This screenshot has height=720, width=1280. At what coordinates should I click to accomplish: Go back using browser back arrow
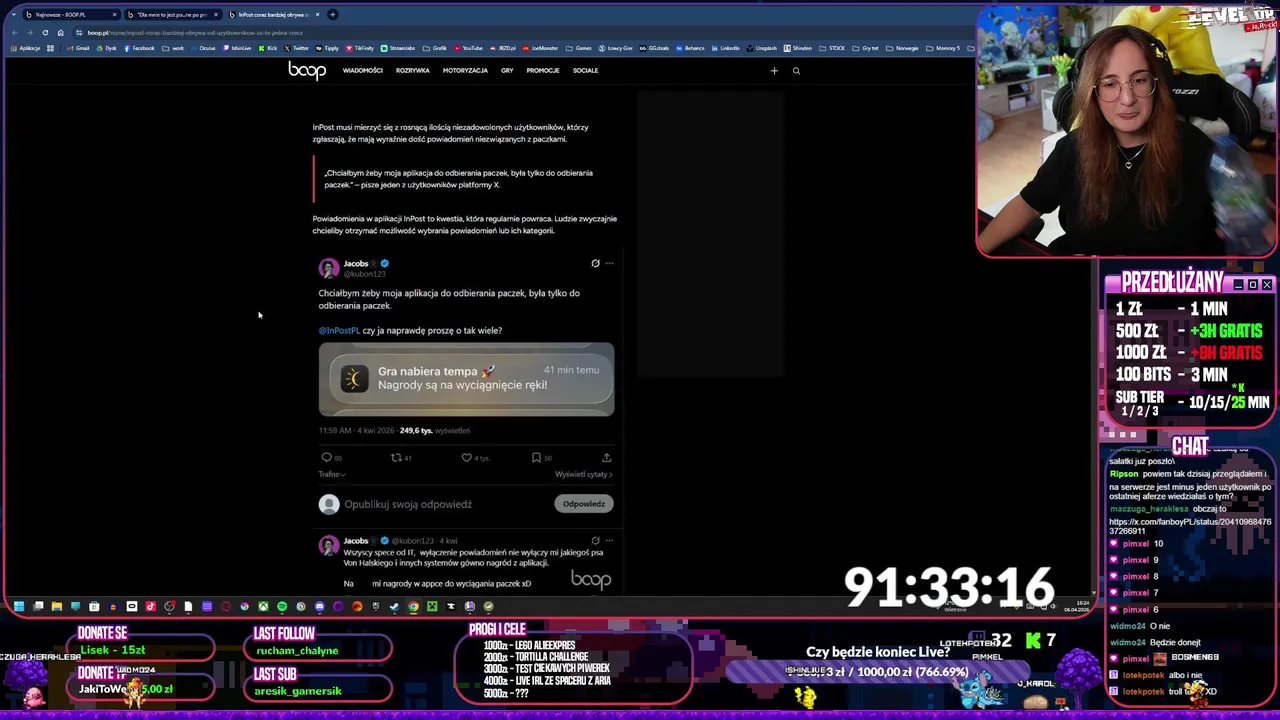14,33
